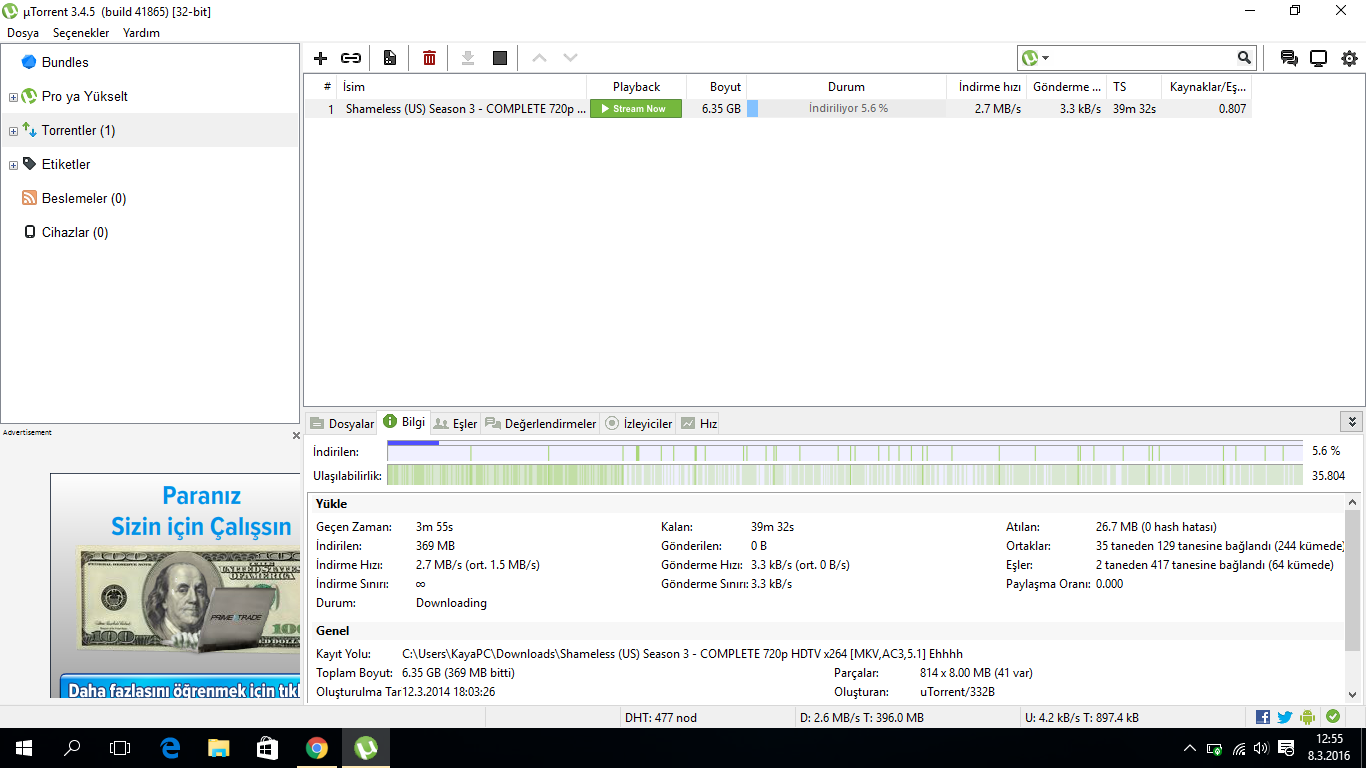The image size is (1366, 768).
Task: Click the D: 2.6 MB/s download status entry
Action: 862,717
